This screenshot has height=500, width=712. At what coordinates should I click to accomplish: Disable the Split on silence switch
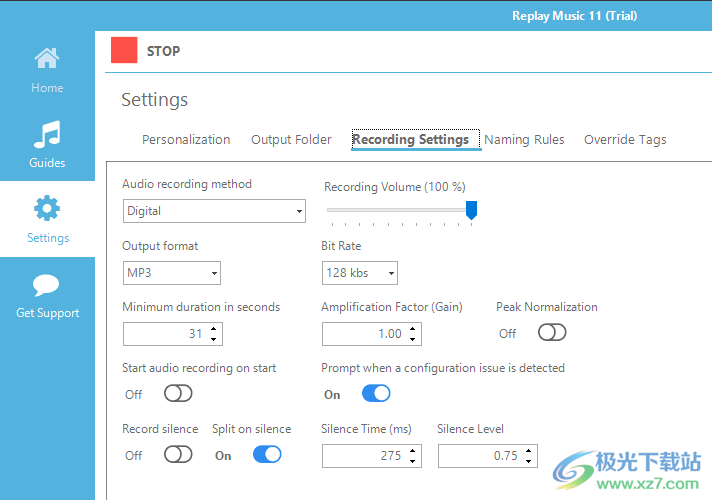coord(267,454)
